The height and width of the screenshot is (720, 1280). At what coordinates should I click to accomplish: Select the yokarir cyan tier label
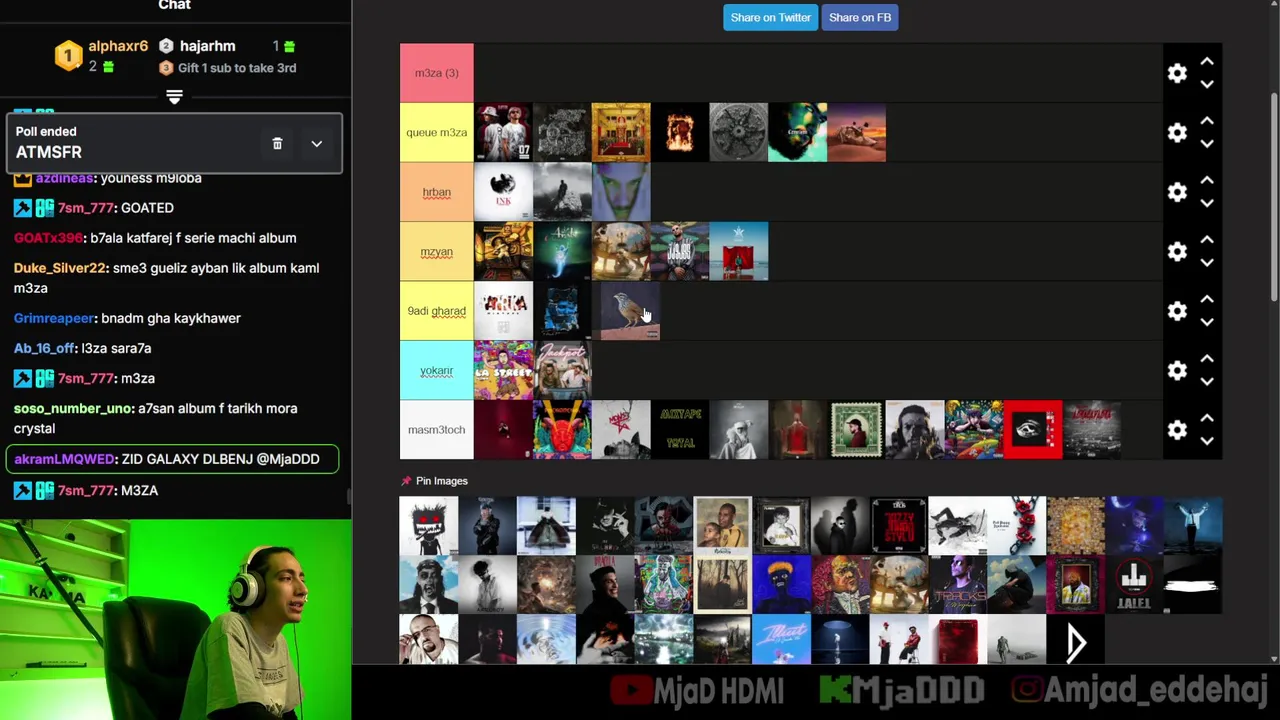[437, 370]
